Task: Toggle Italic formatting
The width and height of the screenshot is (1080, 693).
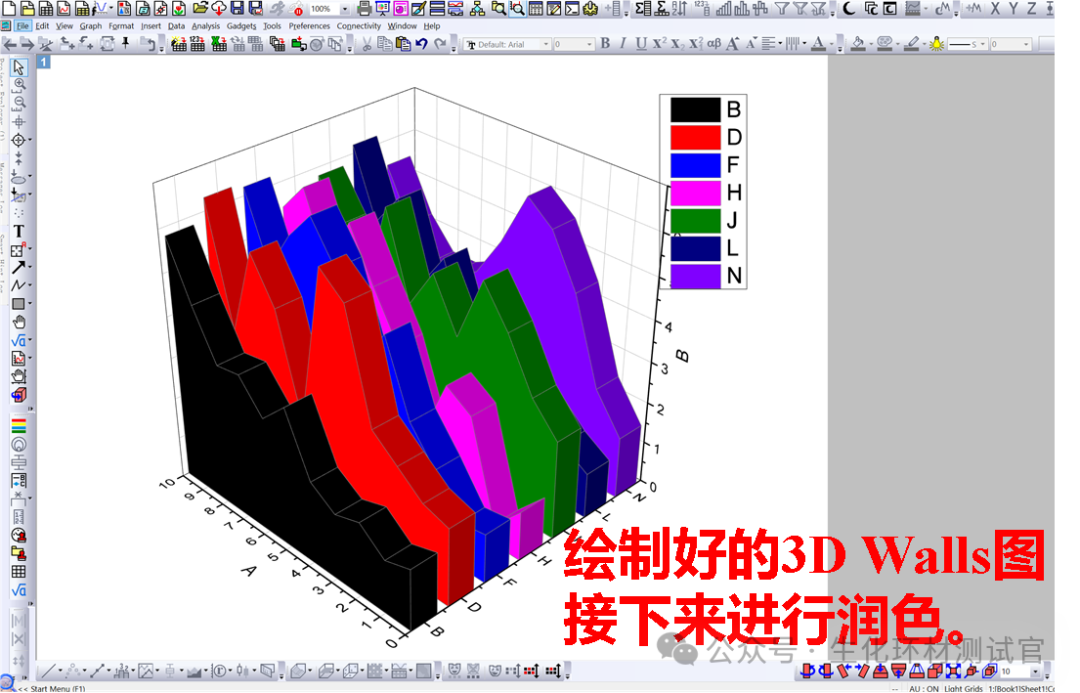Action: (623, 43)
